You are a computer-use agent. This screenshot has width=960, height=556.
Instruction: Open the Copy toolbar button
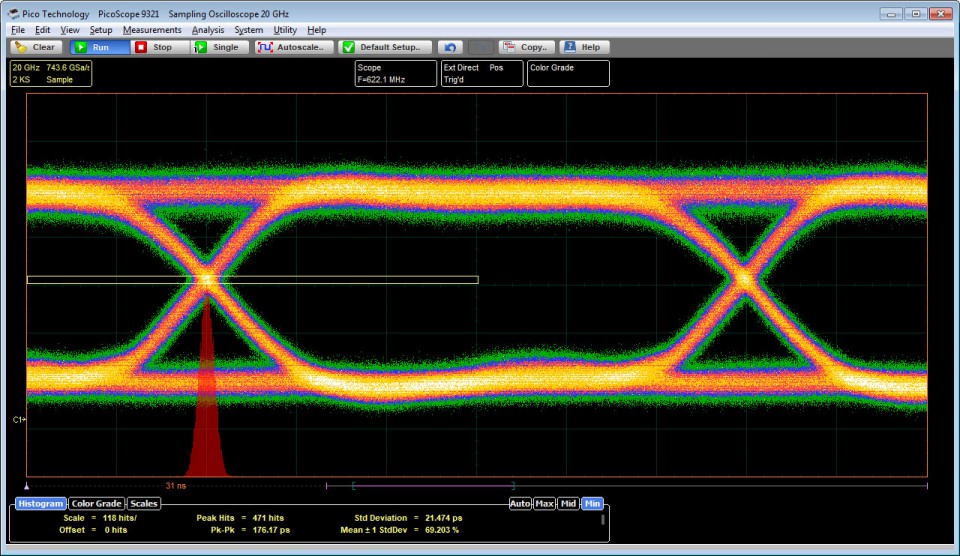pos(526,47)
